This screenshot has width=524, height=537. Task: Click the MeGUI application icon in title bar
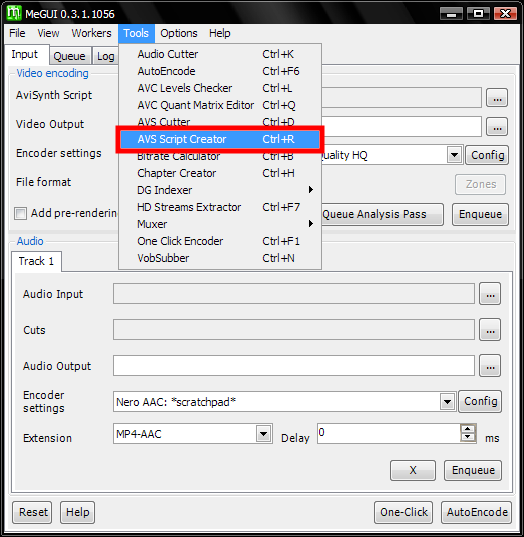[x=14, y=13]
